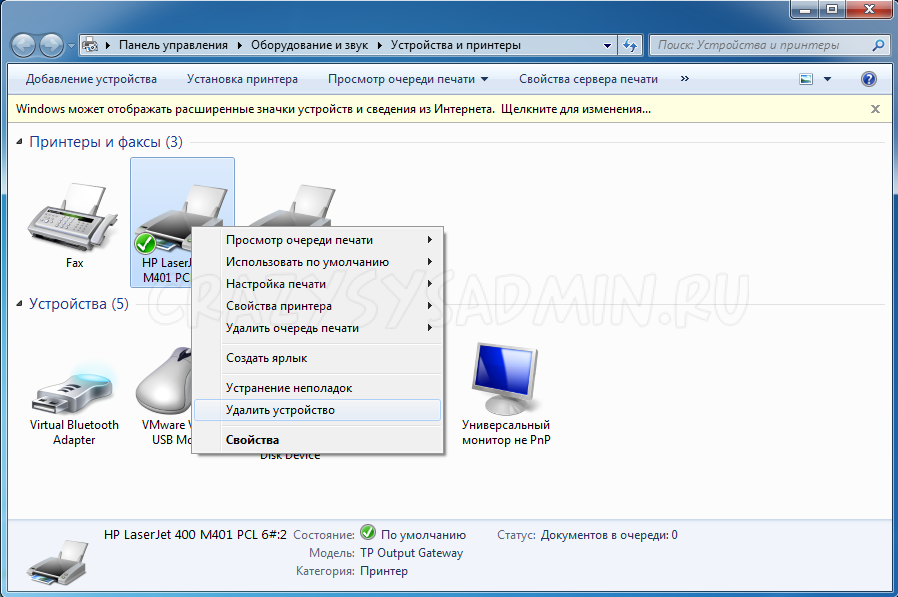Open help with the question mark icon
This screenshot has width=898, height=597.
point(869,79)
